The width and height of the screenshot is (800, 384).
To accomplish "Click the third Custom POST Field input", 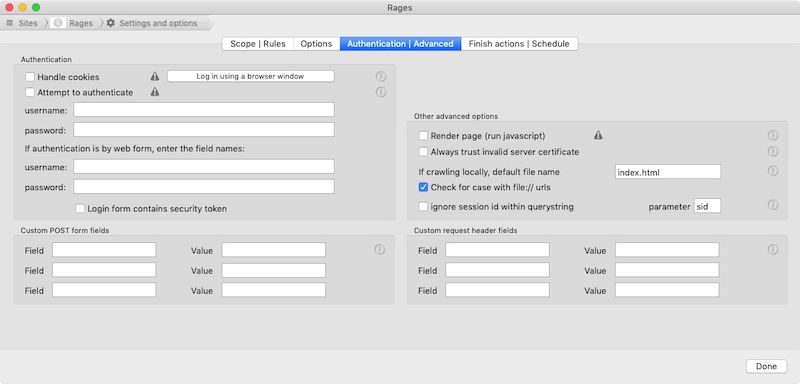I will click(x=104, y=290).
